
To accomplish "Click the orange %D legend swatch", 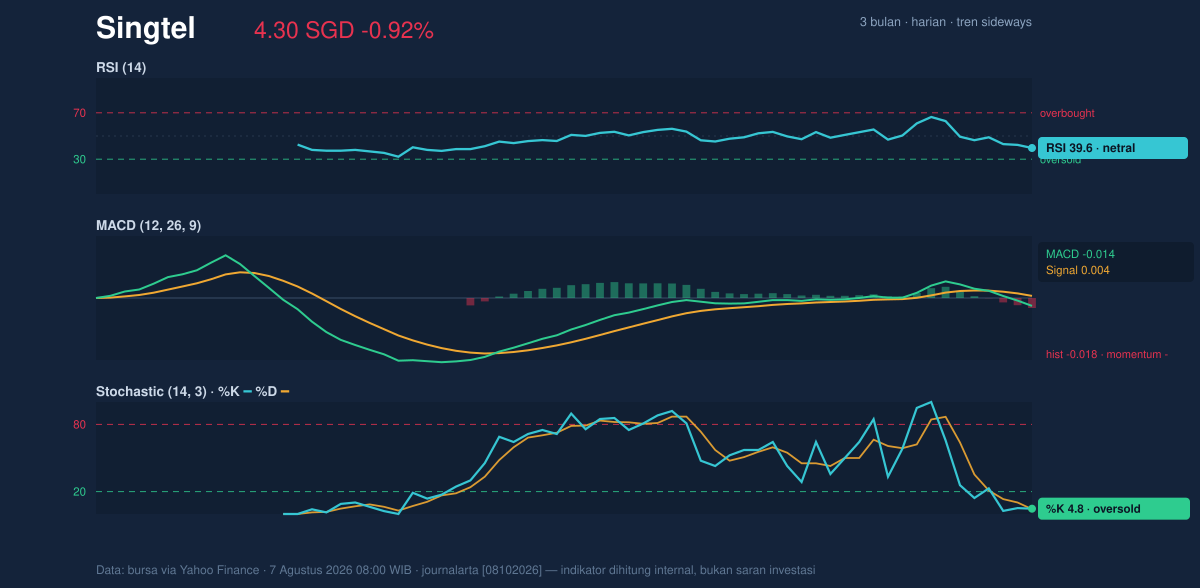I will [x=285, y=392].
